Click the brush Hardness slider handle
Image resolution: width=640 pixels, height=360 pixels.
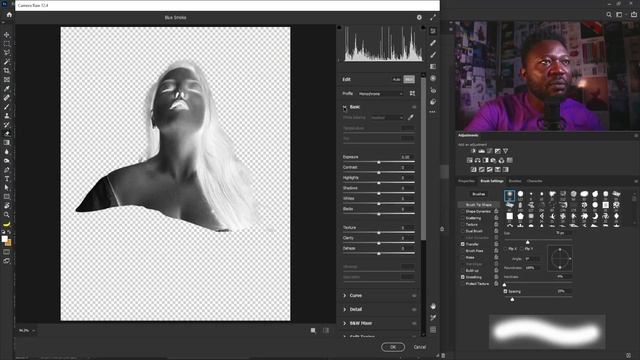click(504, 284)
